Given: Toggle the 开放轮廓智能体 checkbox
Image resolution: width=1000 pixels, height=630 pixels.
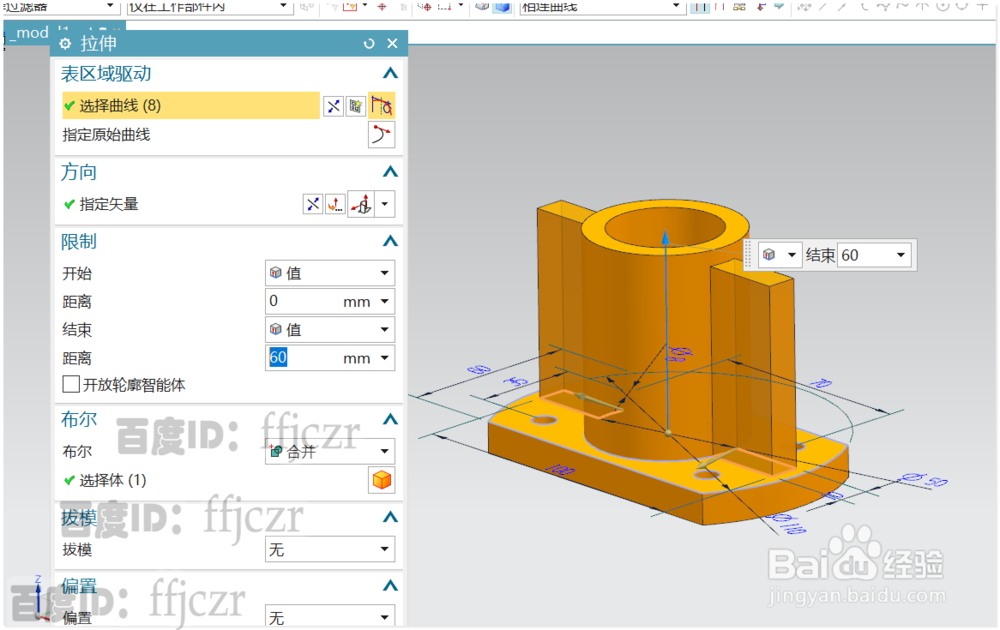Looking at the screenshot, I should tap(71, 385).
